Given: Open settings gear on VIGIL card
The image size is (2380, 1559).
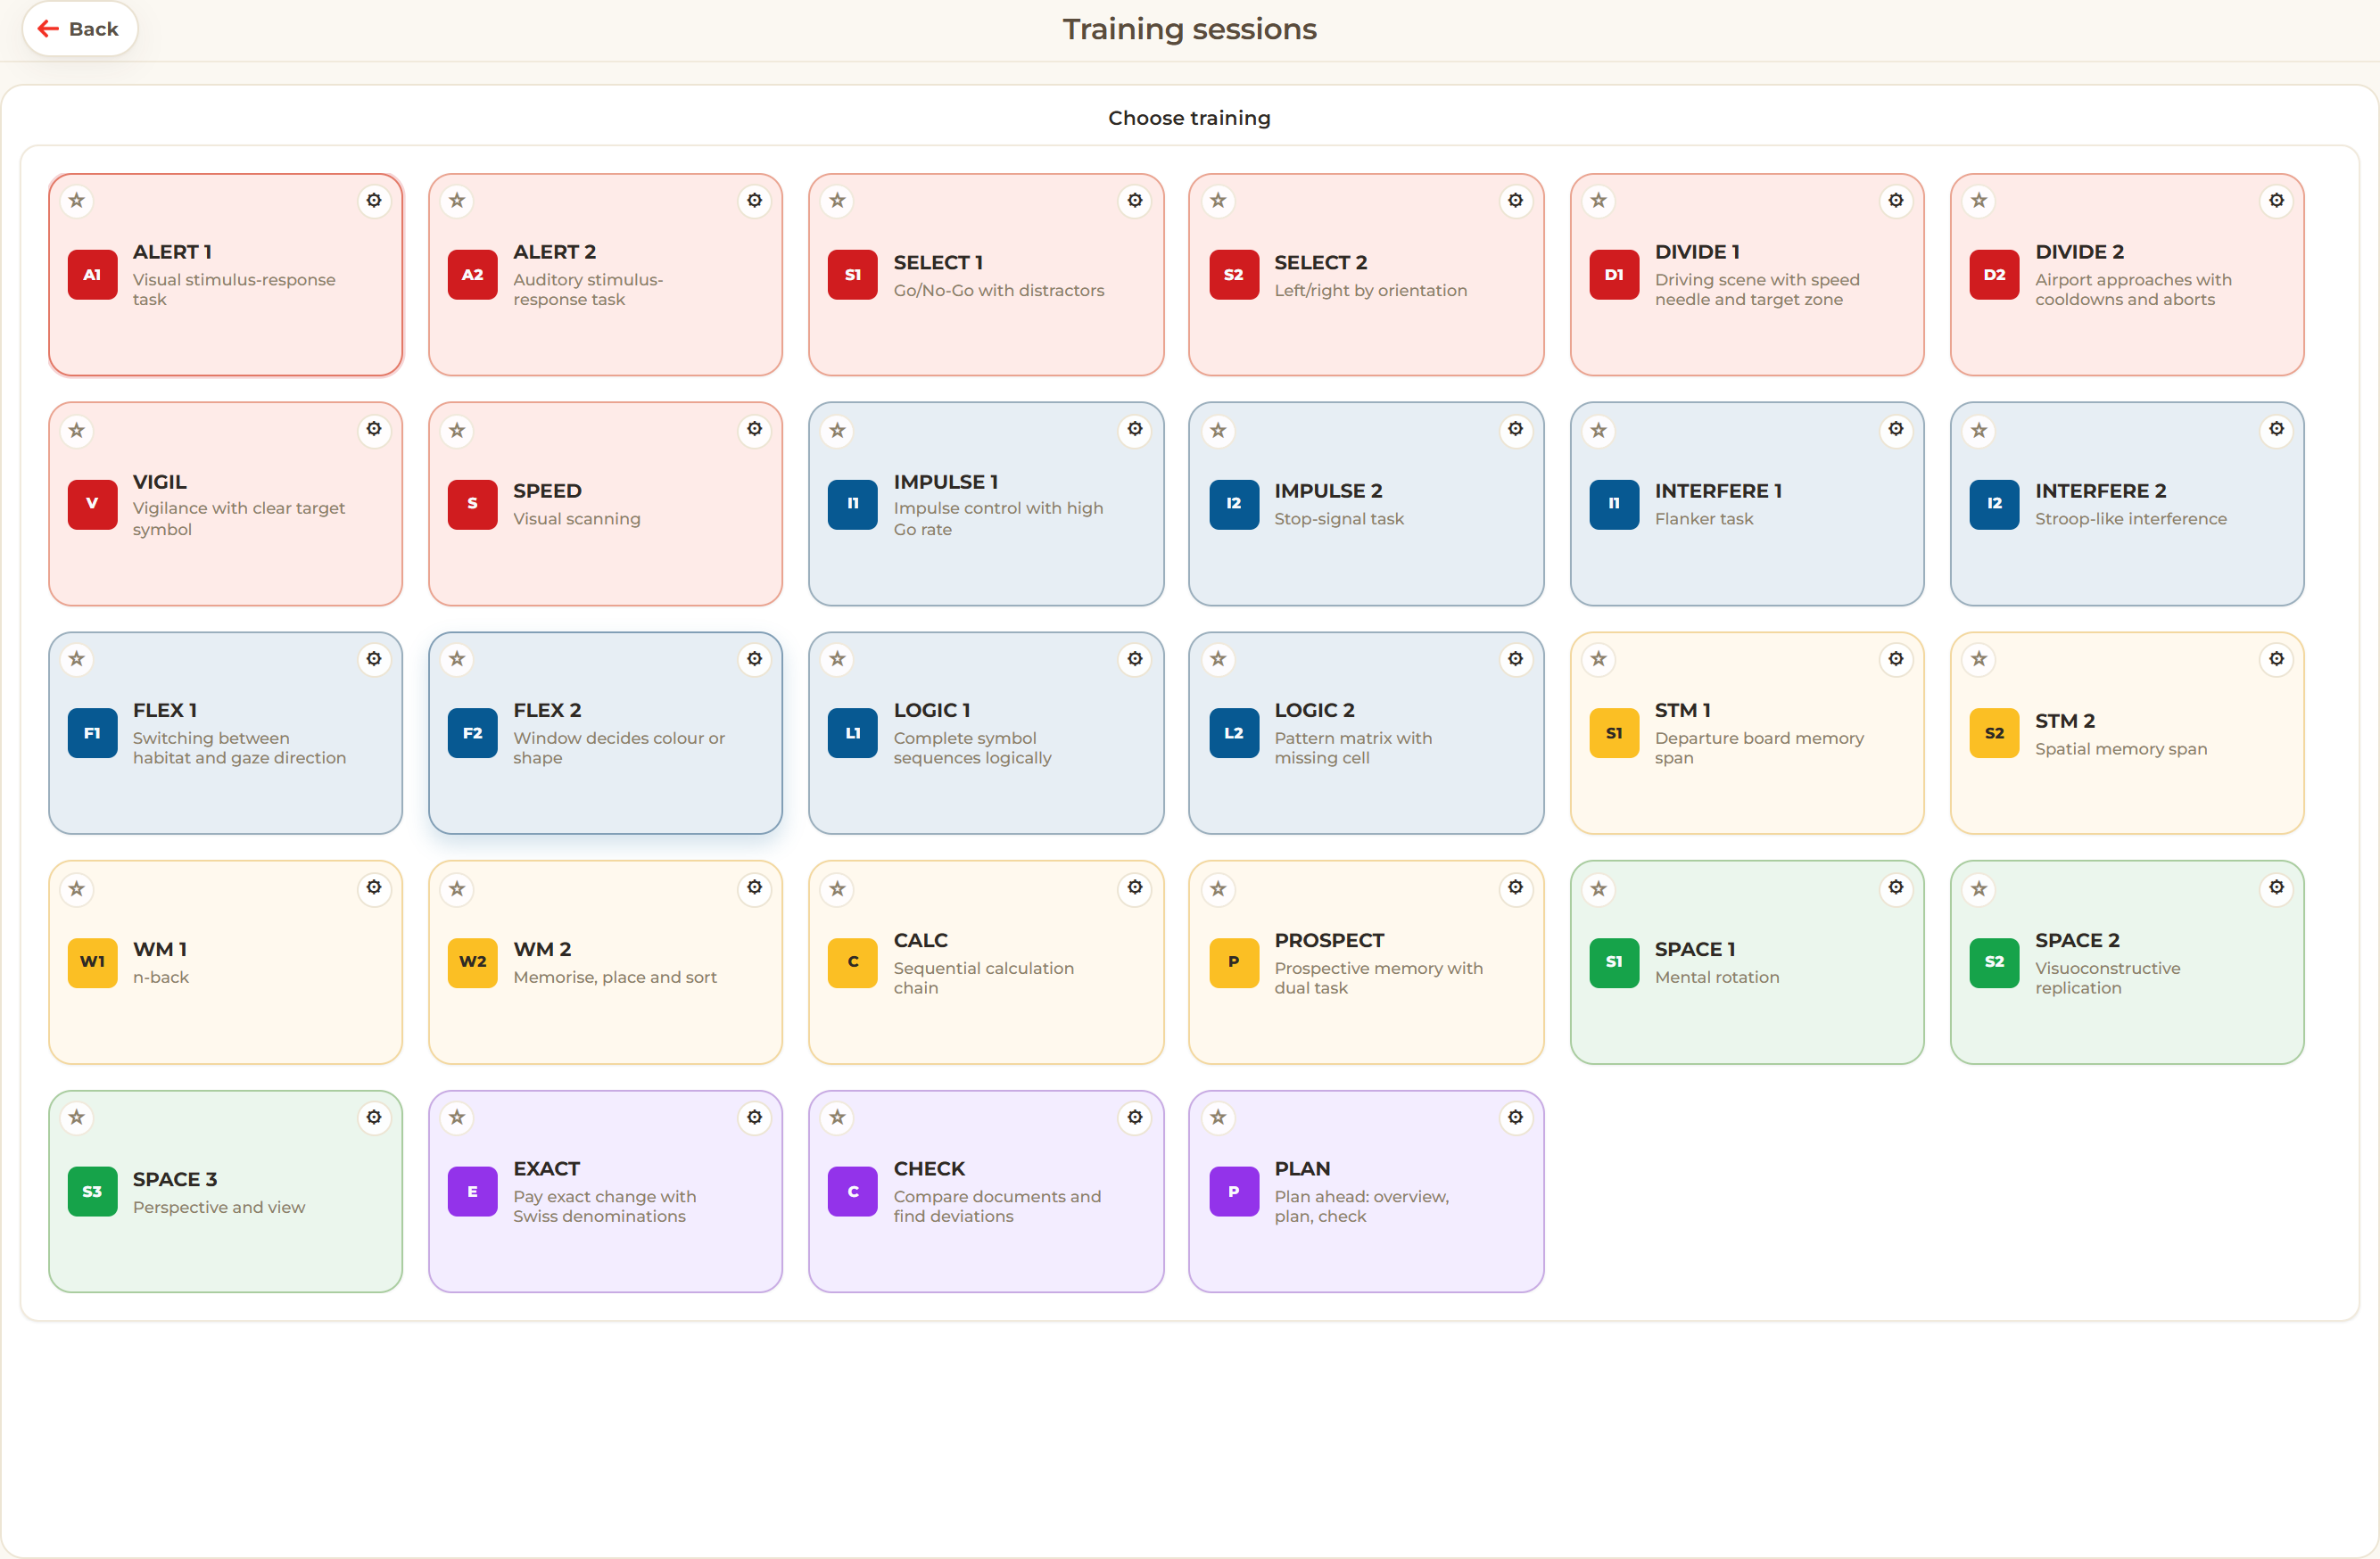Looking at the screenshot, I should 374,430.
